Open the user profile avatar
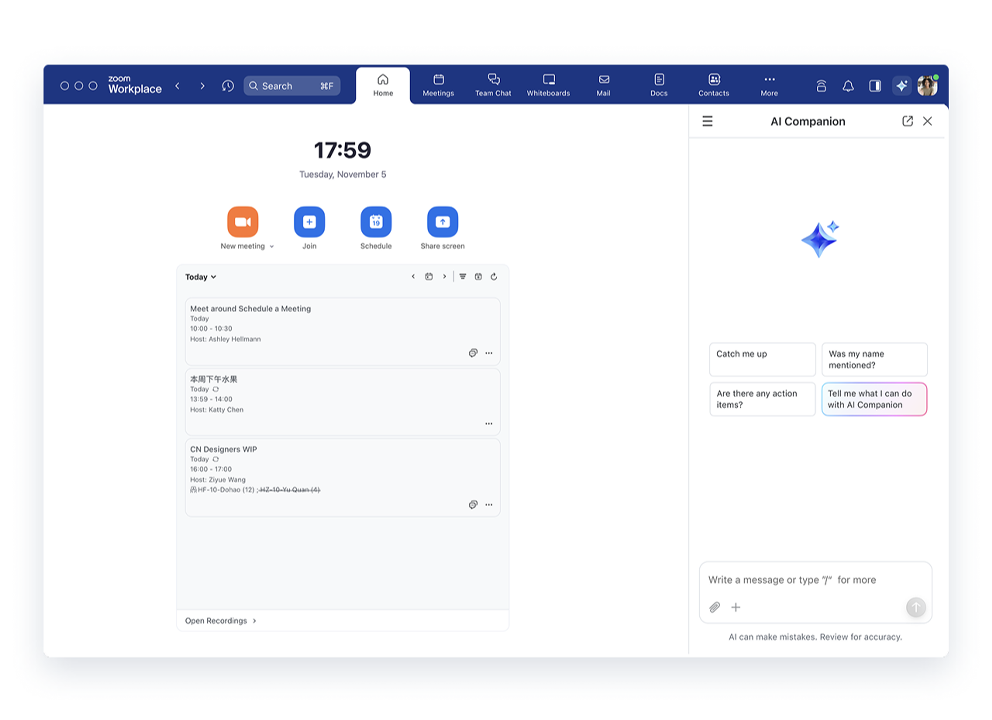Viewport: 992px width, 720px height. pos(927,86)
